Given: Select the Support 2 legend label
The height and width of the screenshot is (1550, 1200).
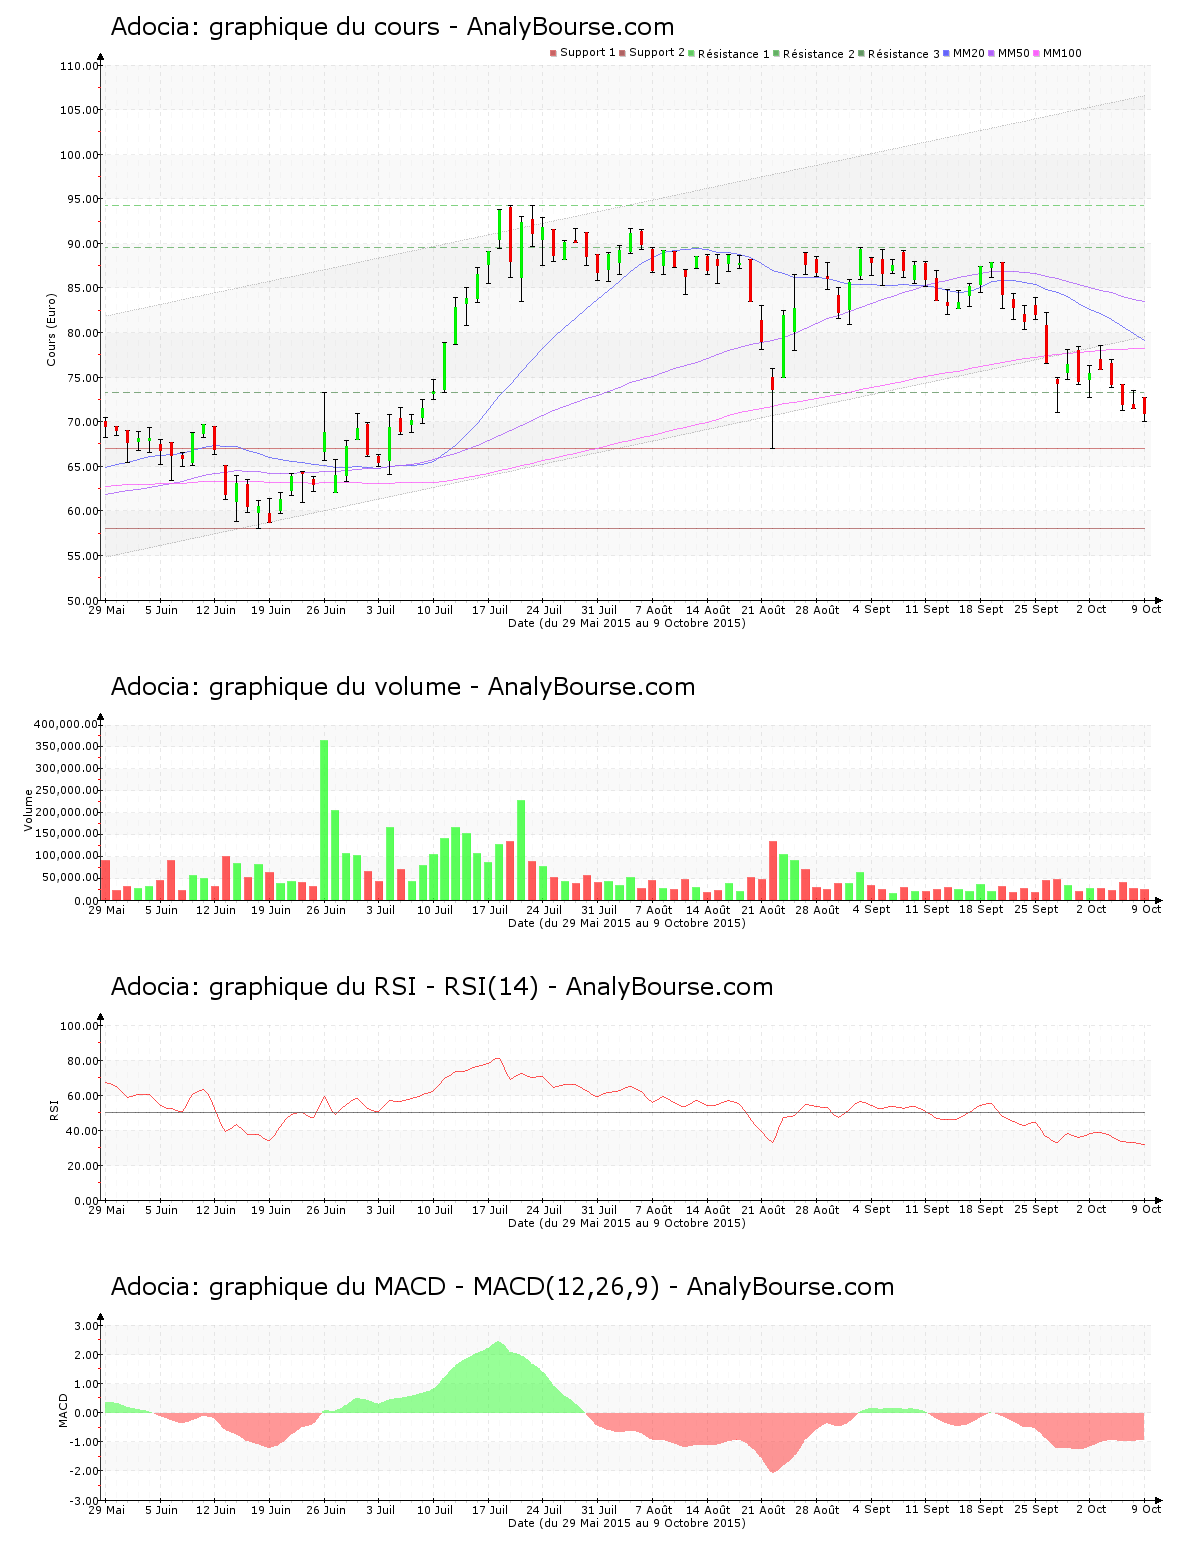Looking at the screenshot, I should [x=657, y=53].
